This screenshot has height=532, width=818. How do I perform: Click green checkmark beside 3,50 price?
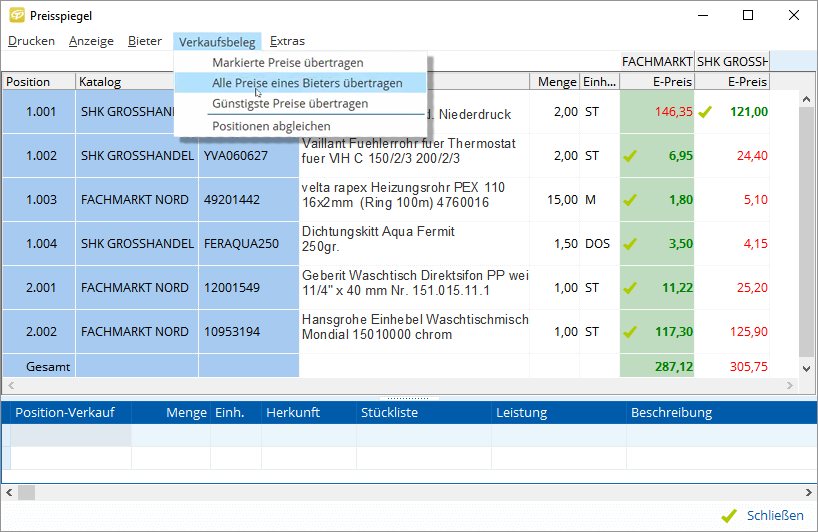tap(630, 244)
